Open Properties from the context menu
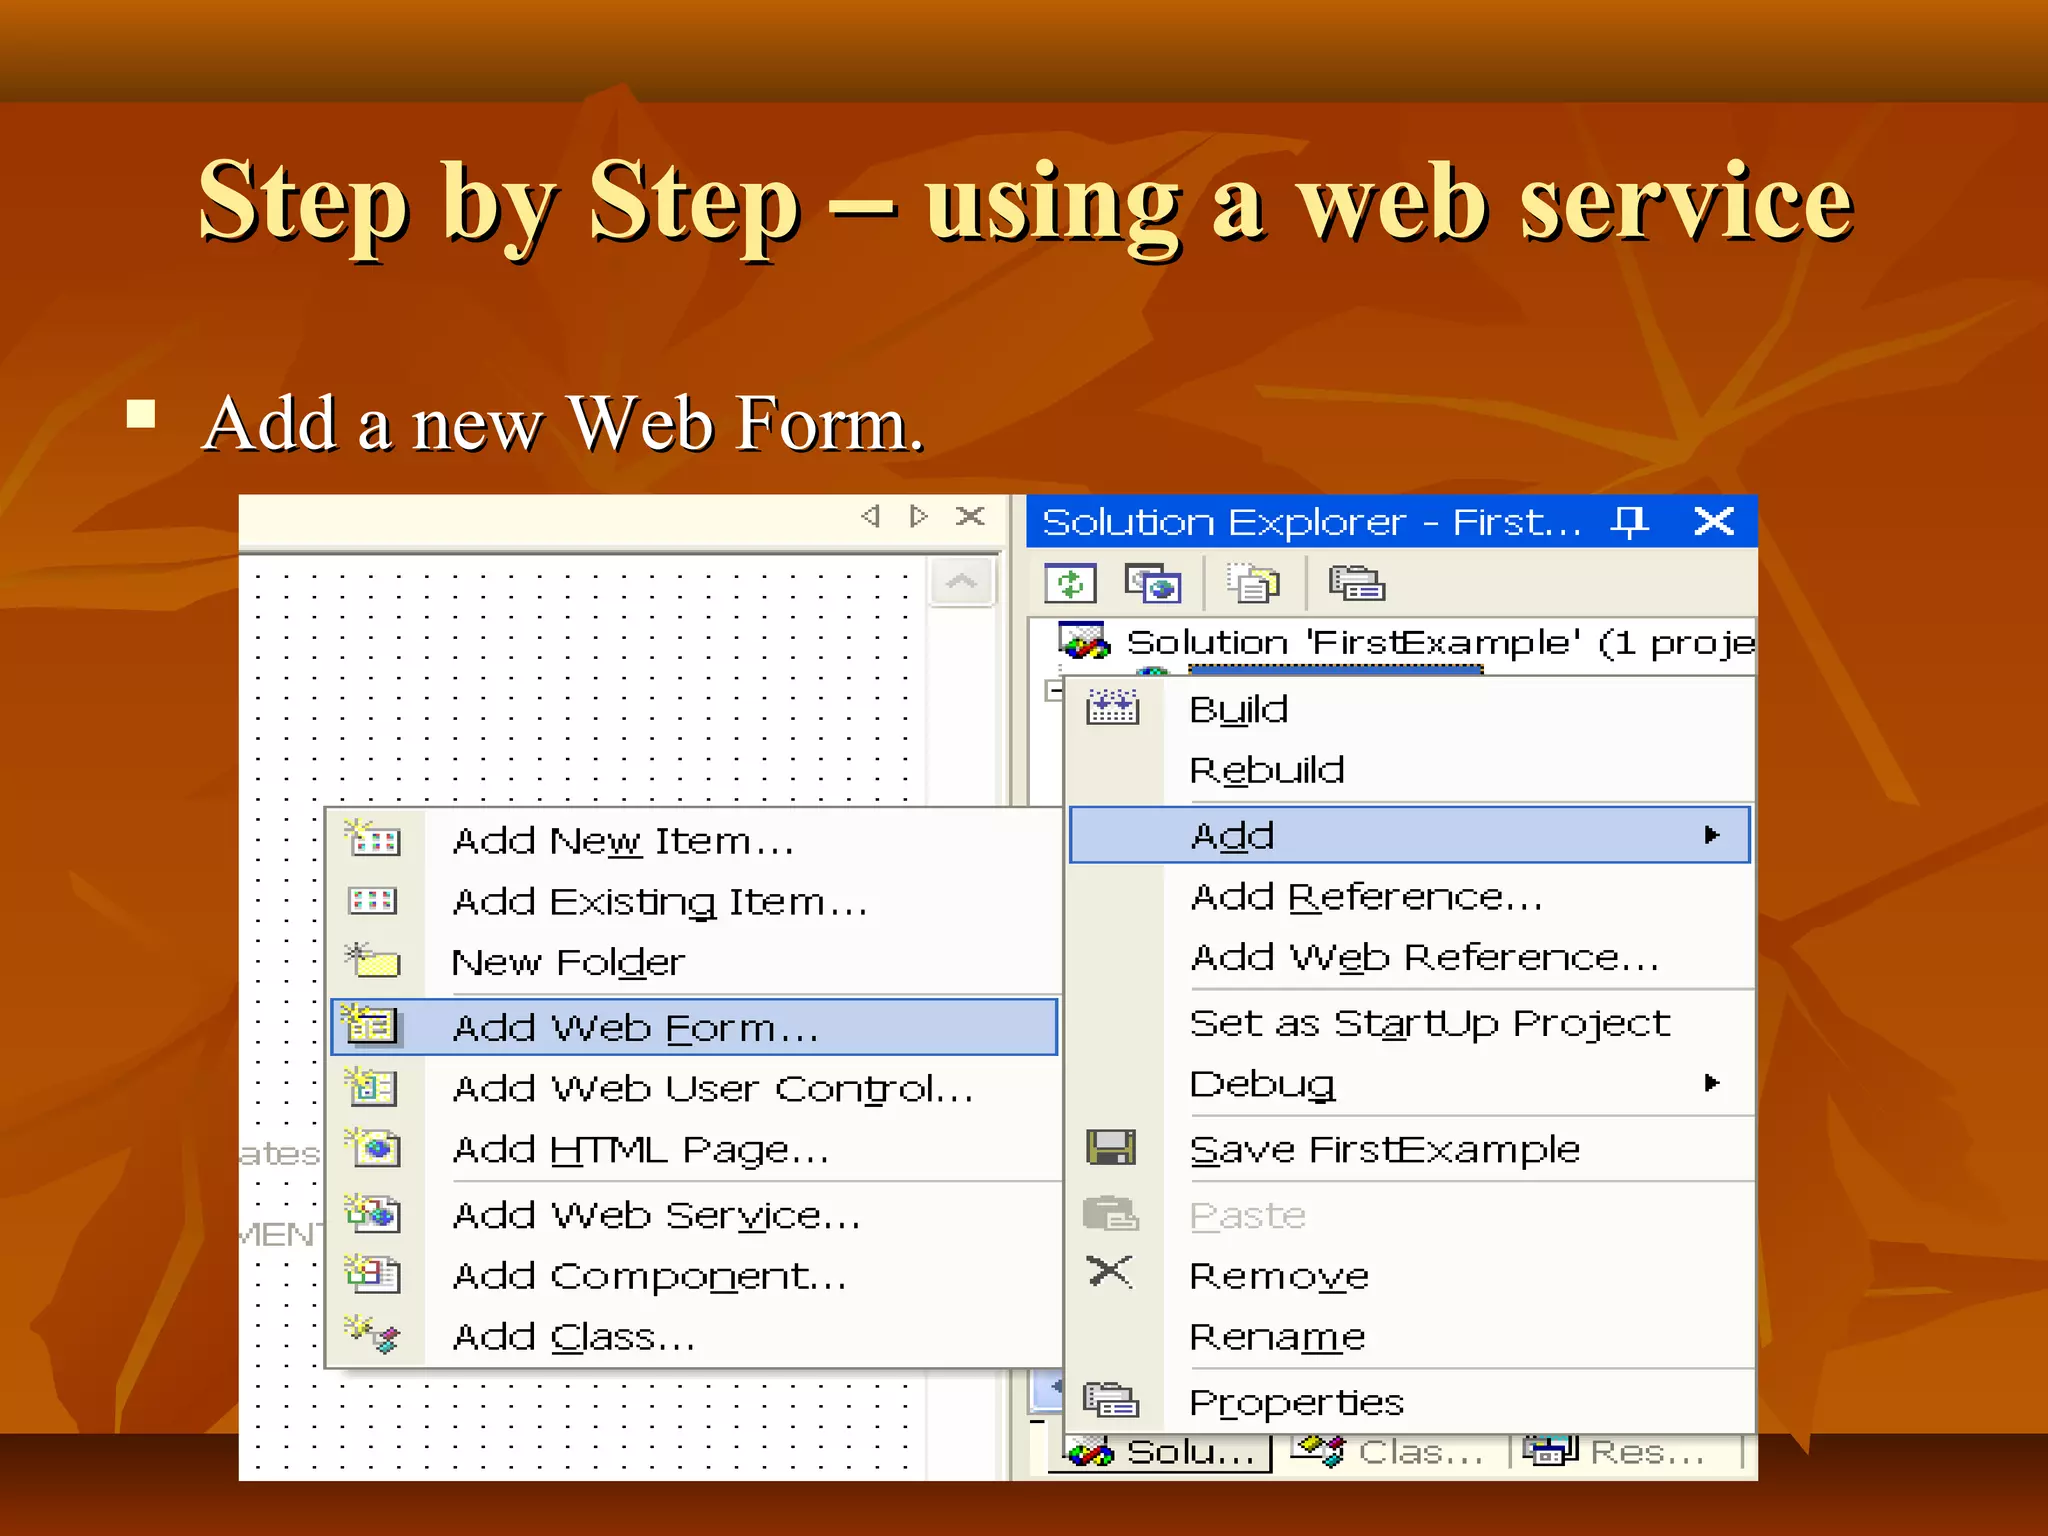Image resolution: width=2048 pixels, height=1536 pixels. (1410, 1402)
